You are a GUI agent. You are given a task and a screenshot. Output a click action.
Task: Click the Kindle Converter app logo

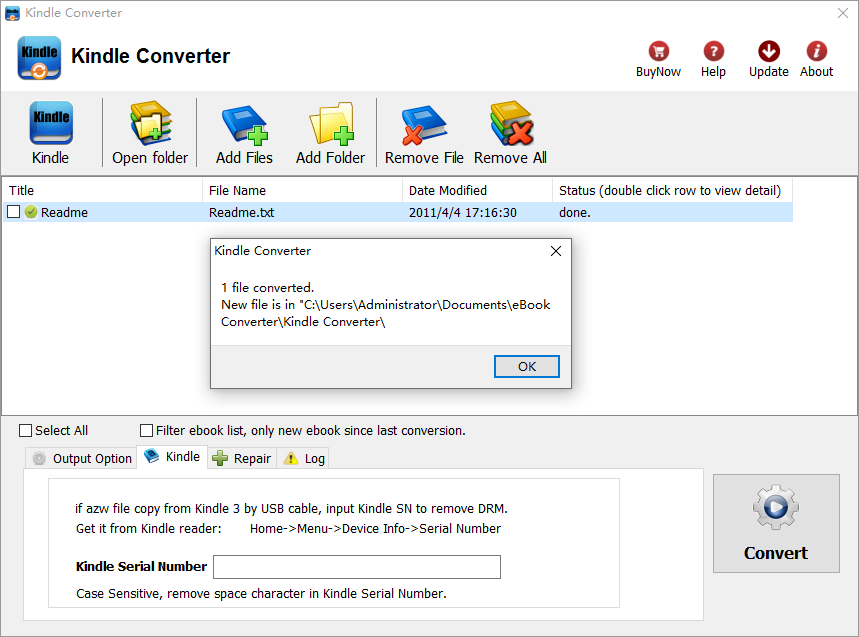pos(39,58)
